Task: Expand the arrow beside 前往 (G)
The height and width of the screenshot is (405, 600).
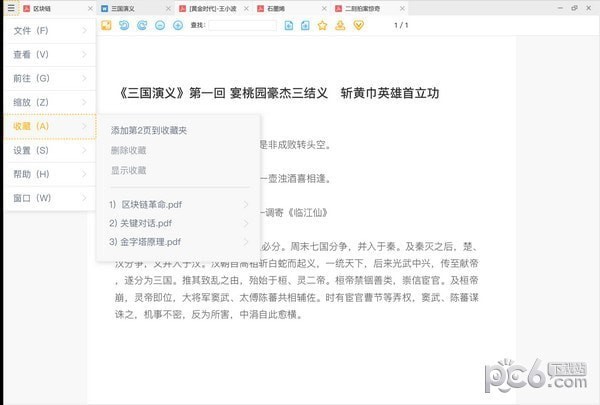Action: (85, 78)
